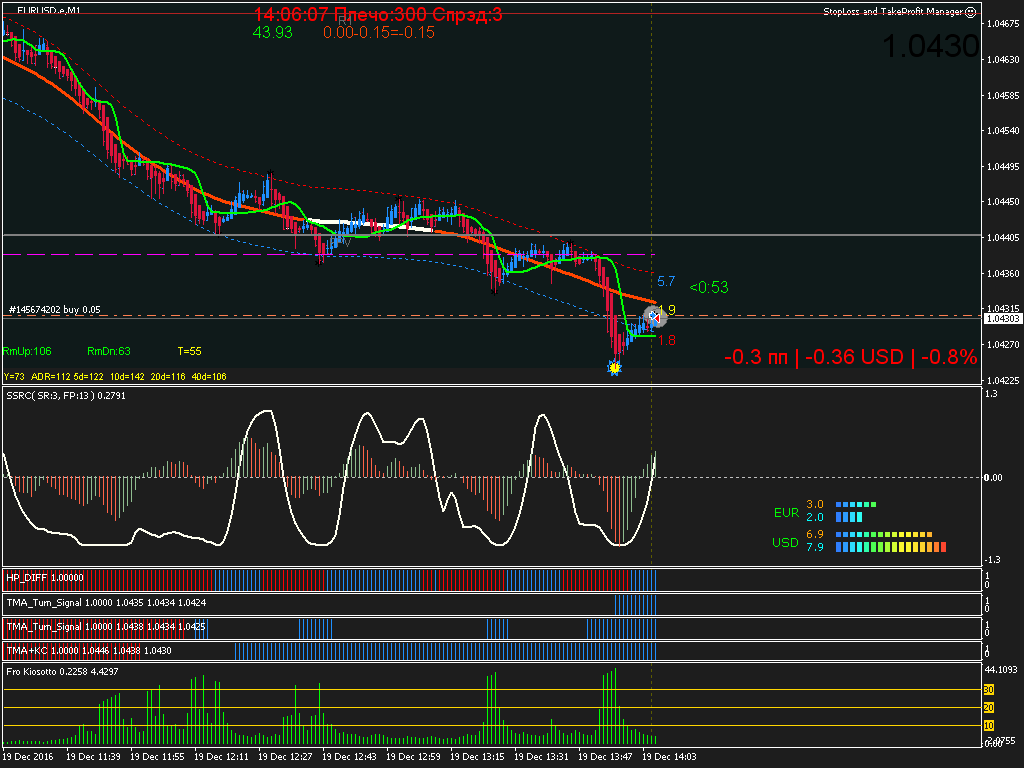Screen dimensions: 1024x768
Task: Click the 'RmUp:106' label
Action: (x=27, y=351)
